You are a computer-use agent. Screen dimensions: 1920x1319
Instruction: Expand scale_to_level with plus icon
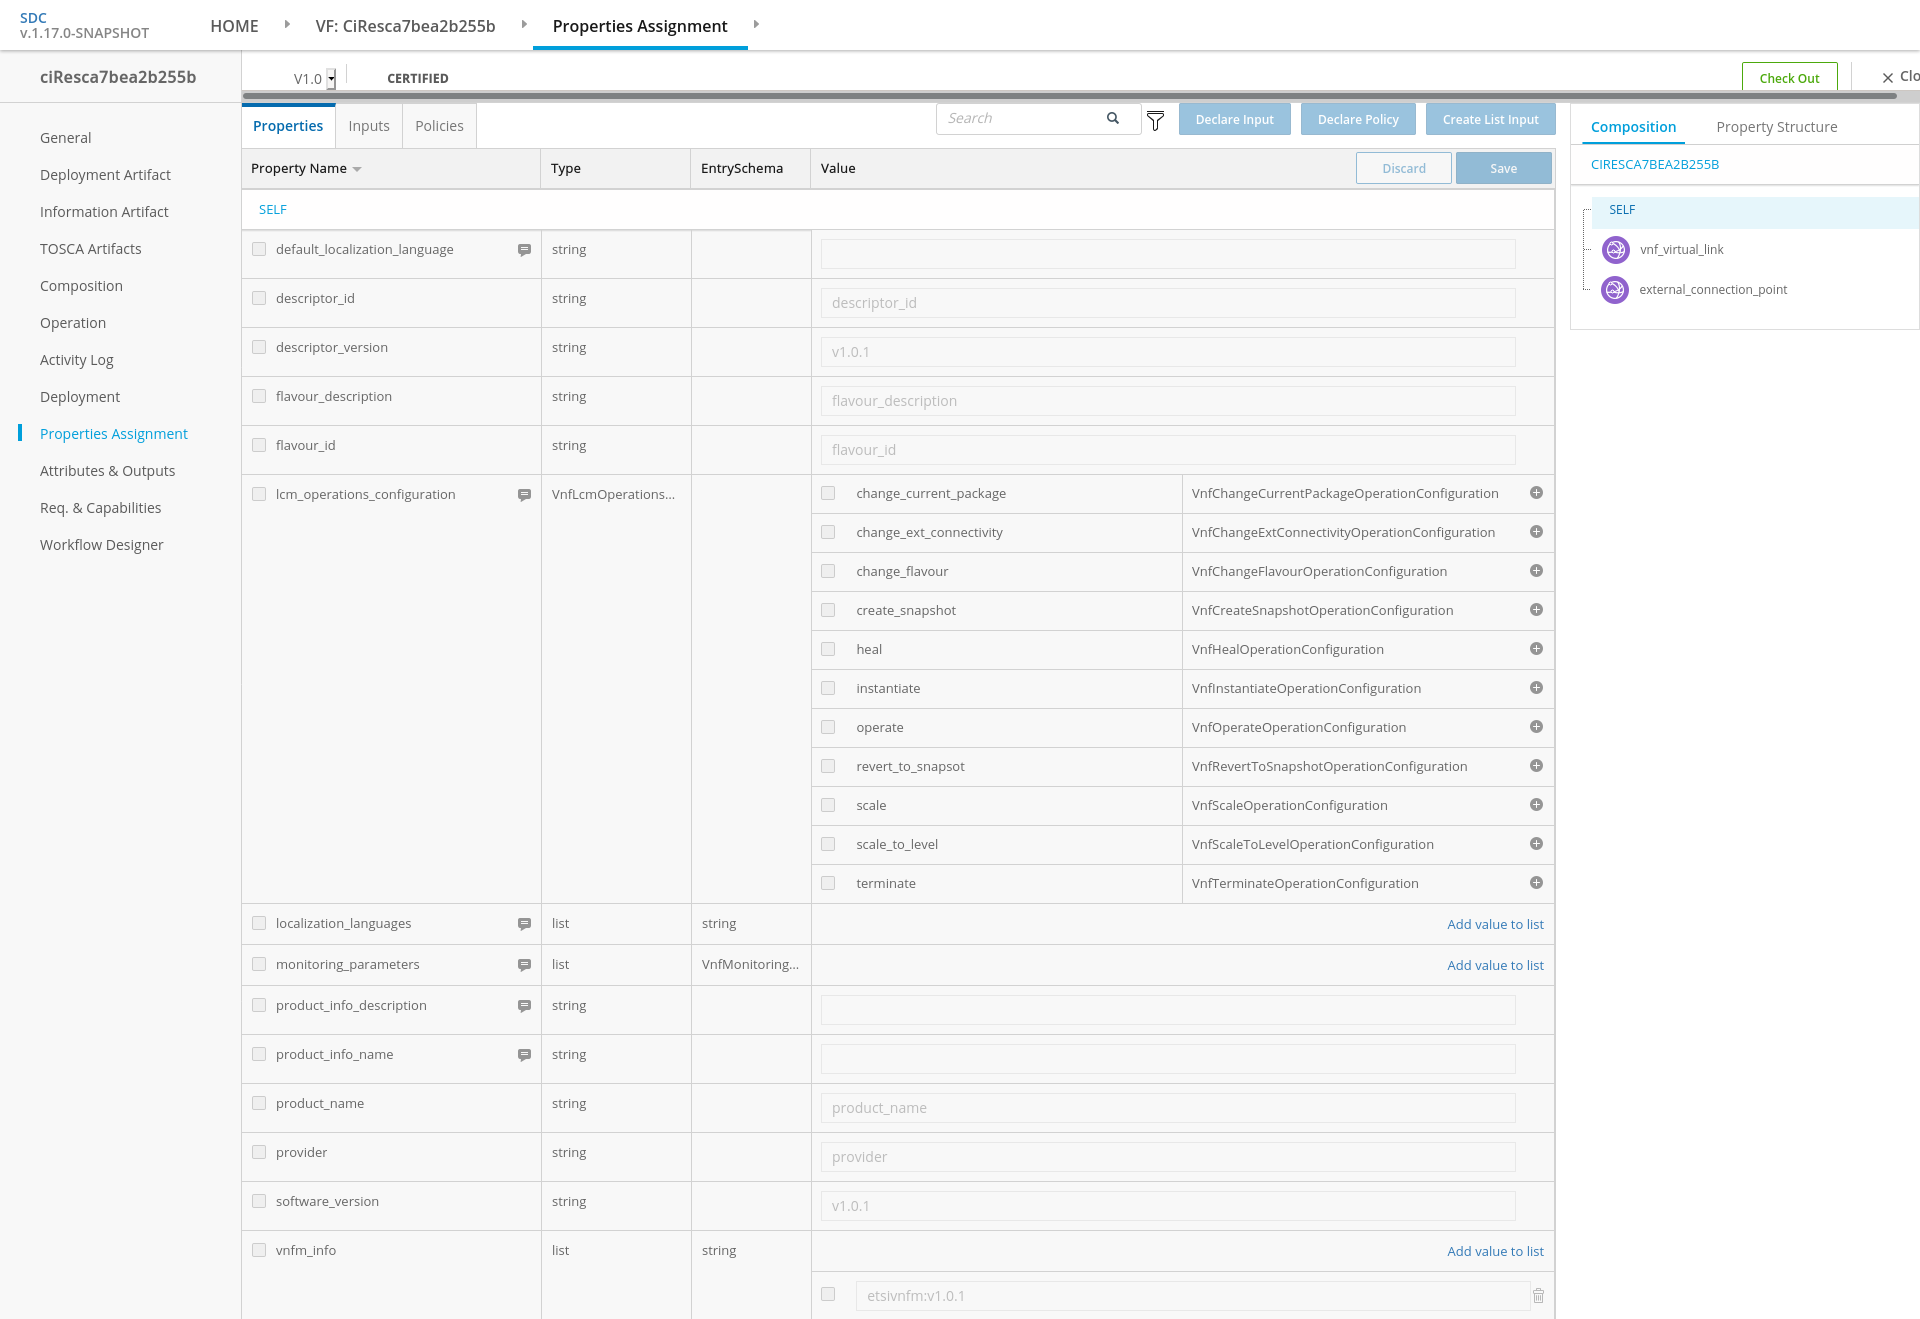click(1536, 844)
